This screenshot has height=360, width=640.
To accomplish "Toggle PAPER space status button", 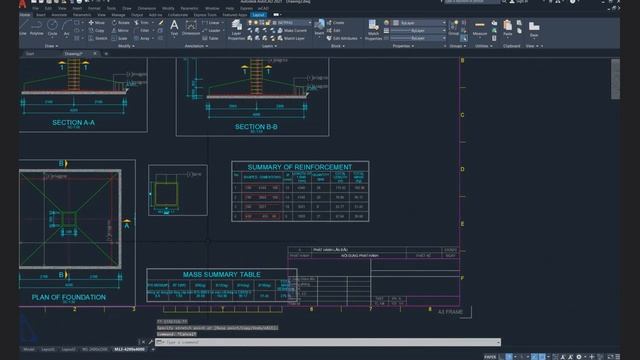I will tap(490, 357).
